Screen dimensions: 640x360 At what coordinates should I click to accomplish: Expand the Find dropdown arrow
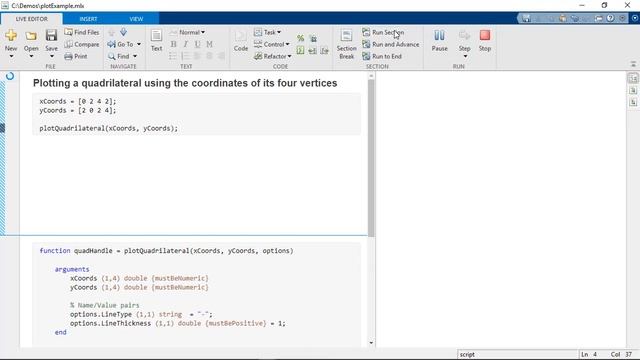[135, 56]
